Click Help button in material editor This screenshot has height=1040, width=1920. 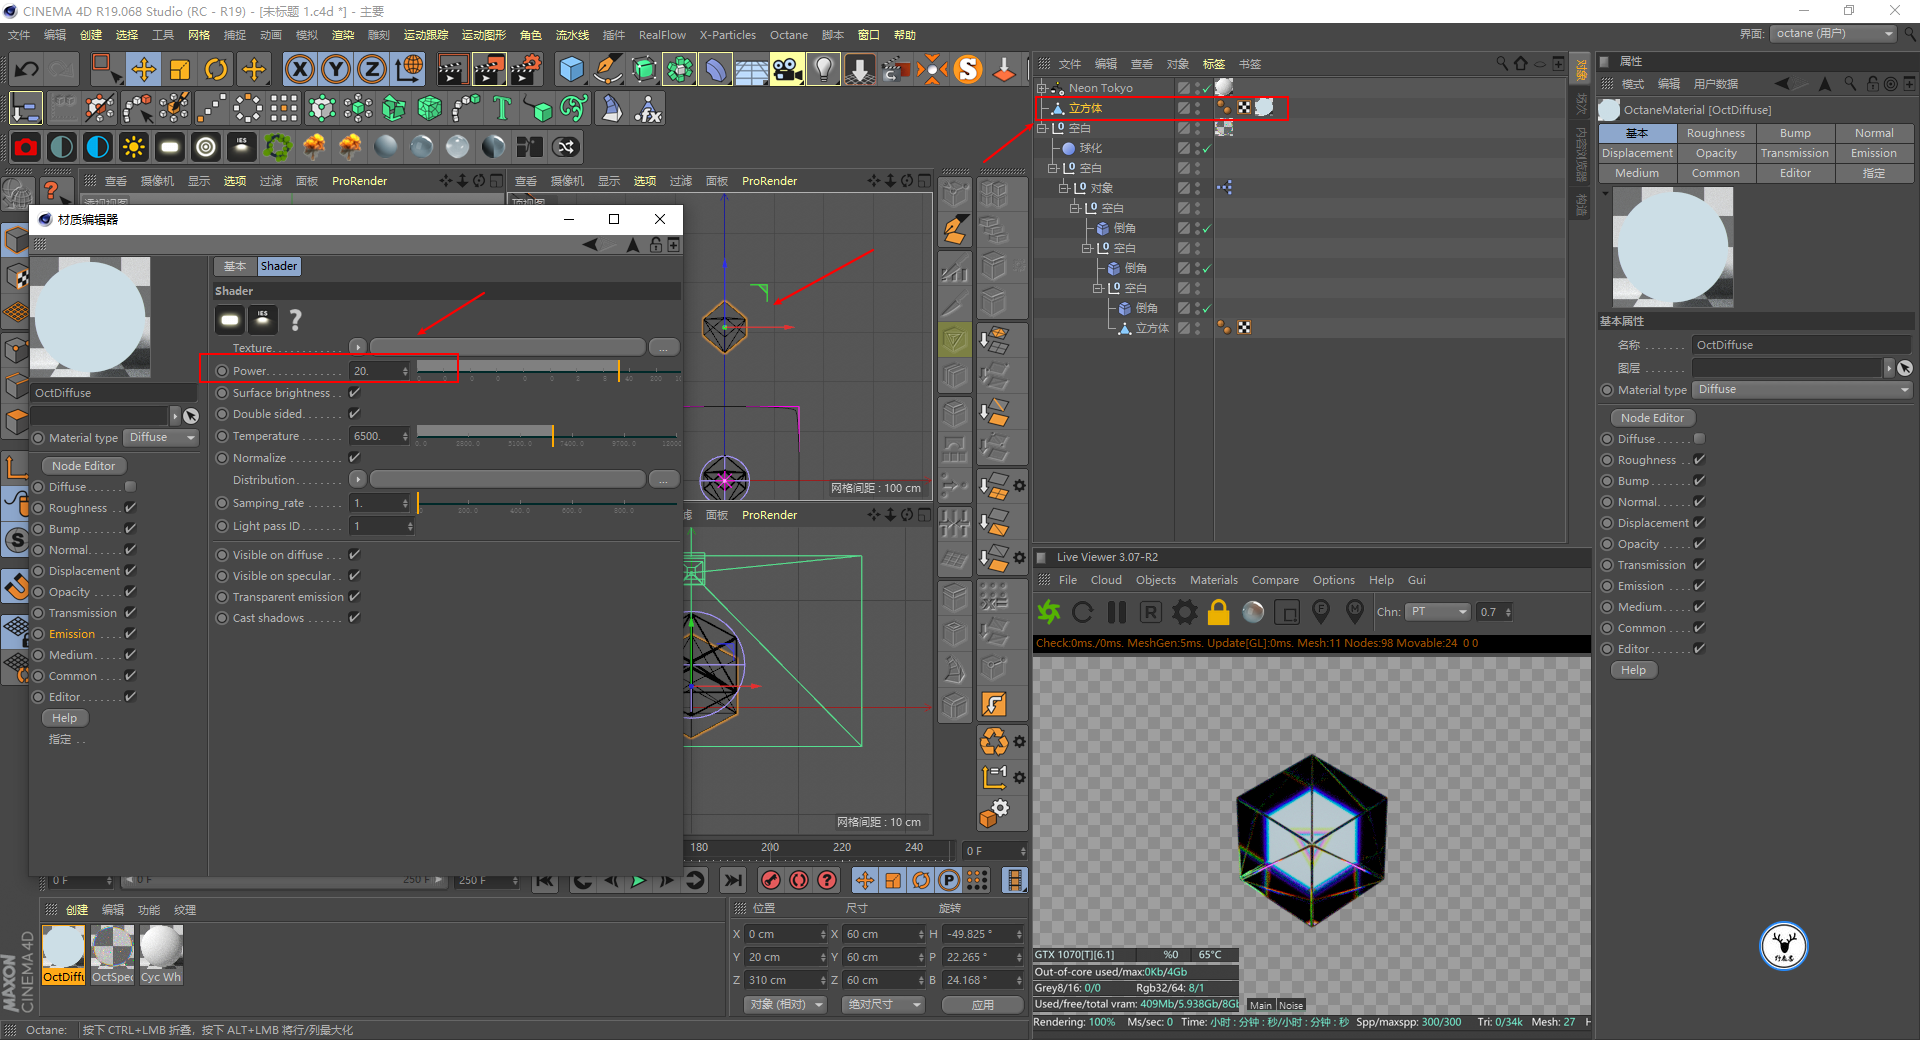(x=65, y=718)
